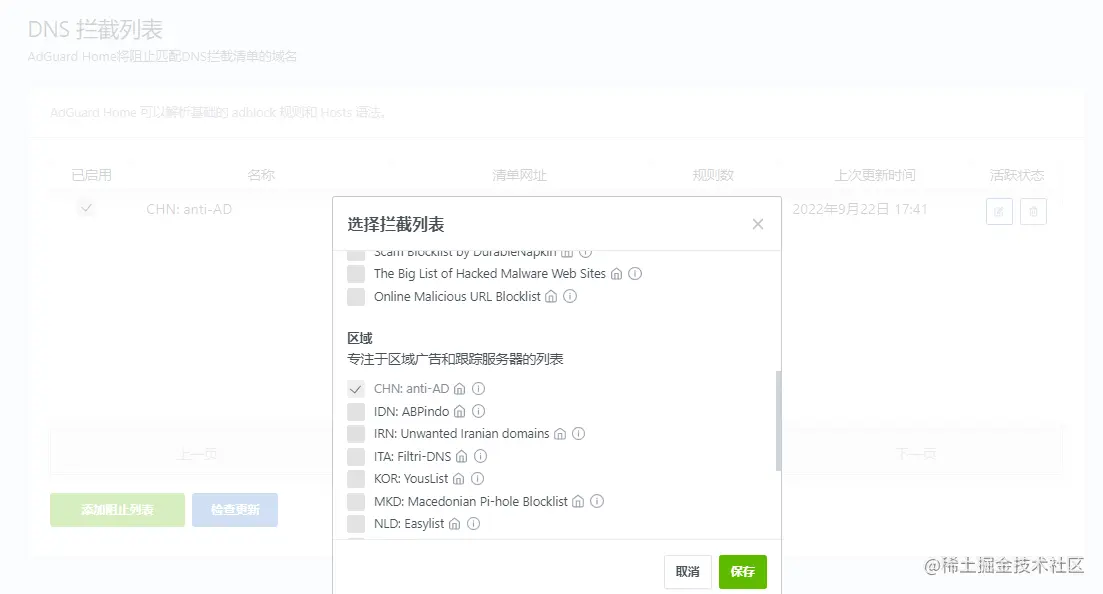Open homepage icon for MKD: Macedonian Pi-hole Blocklist

click(x=578, y=501)
